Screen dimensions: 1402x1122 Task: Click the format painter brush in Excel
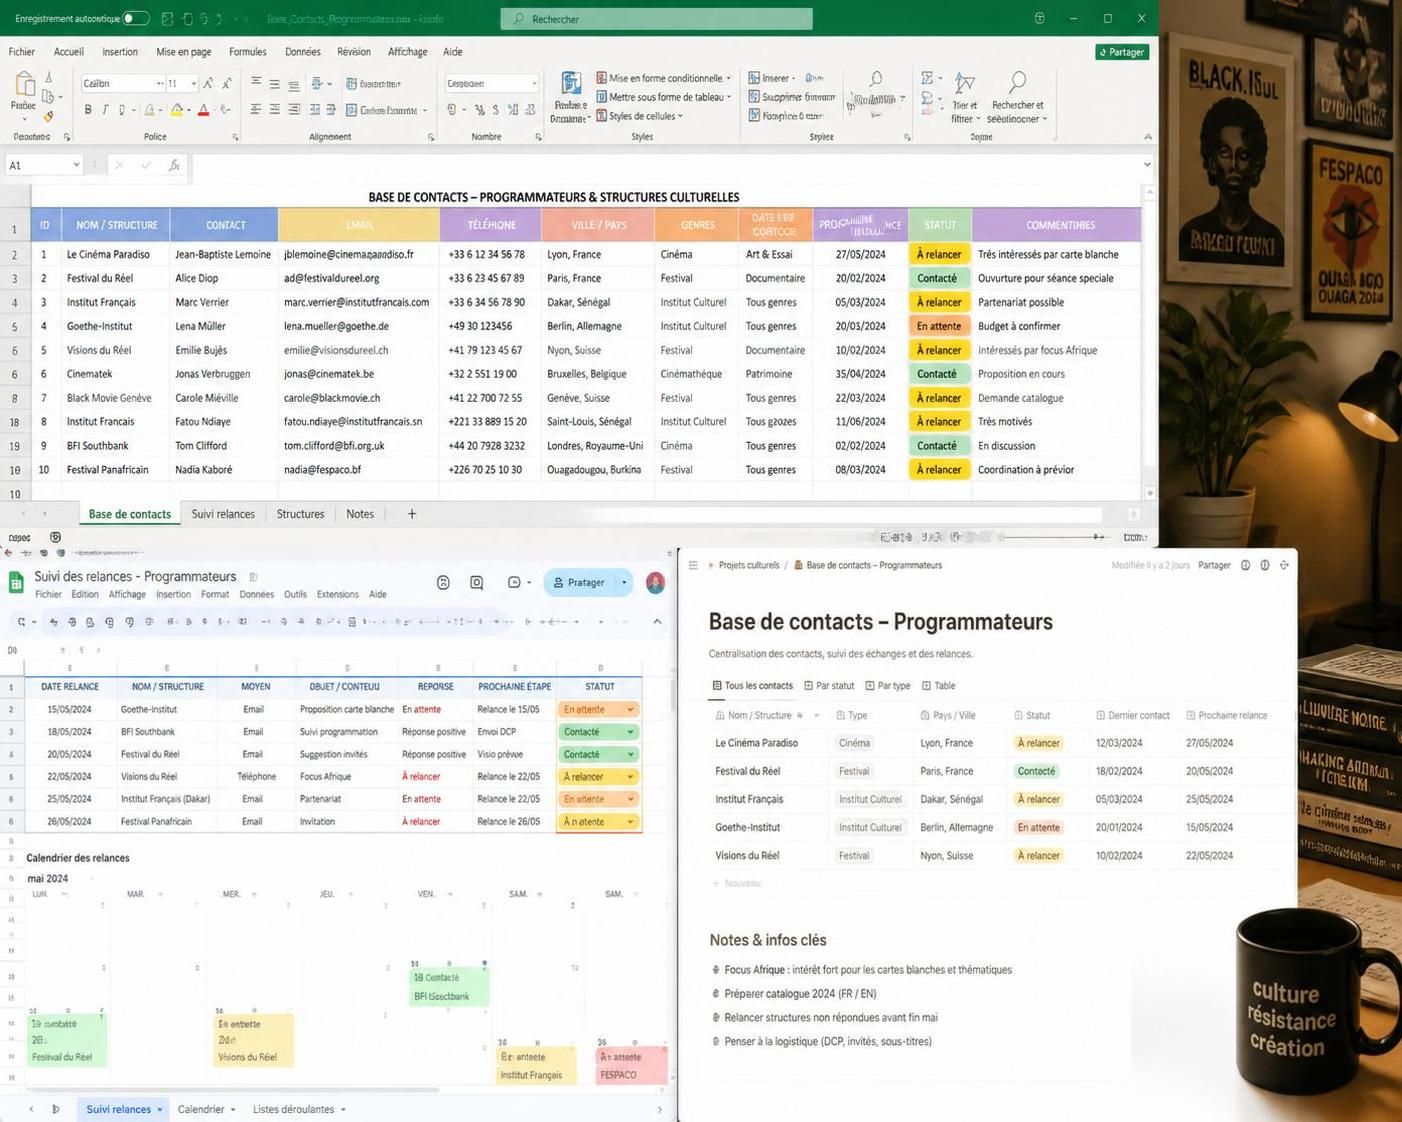coord(48,117)
